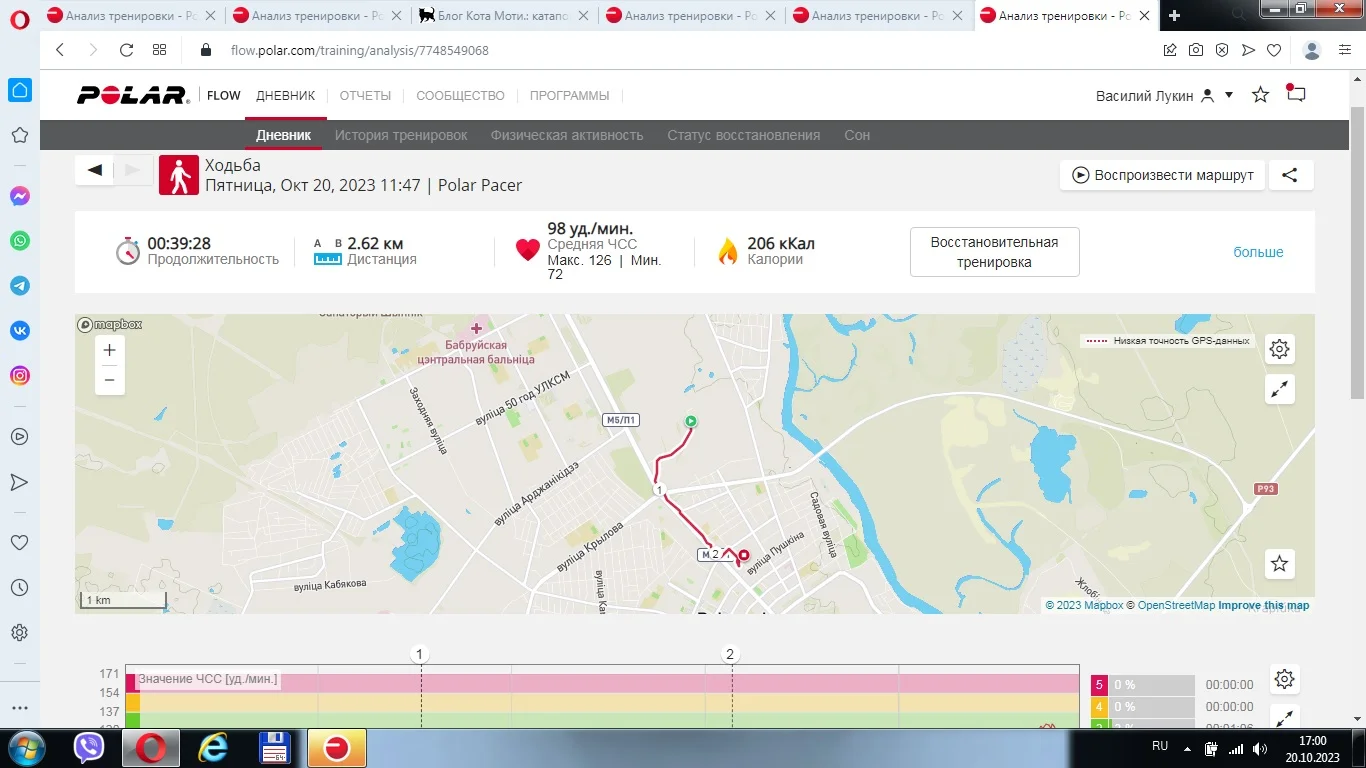Add page to bookmarks with address-bar heart

click(1274, 50)
